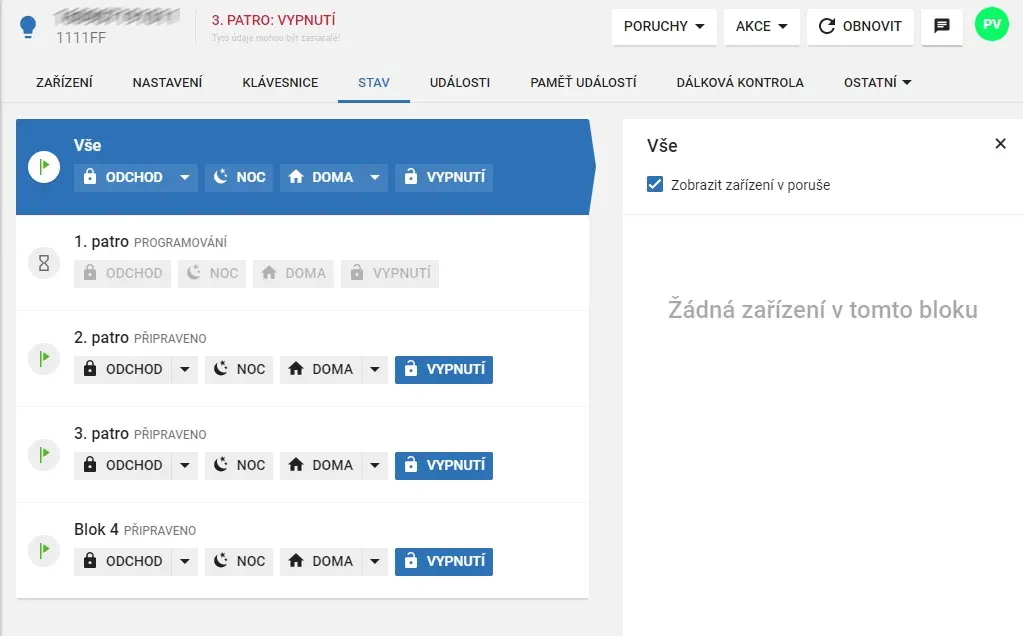Click the flag icon in the Vše row

tap(43, 167)
